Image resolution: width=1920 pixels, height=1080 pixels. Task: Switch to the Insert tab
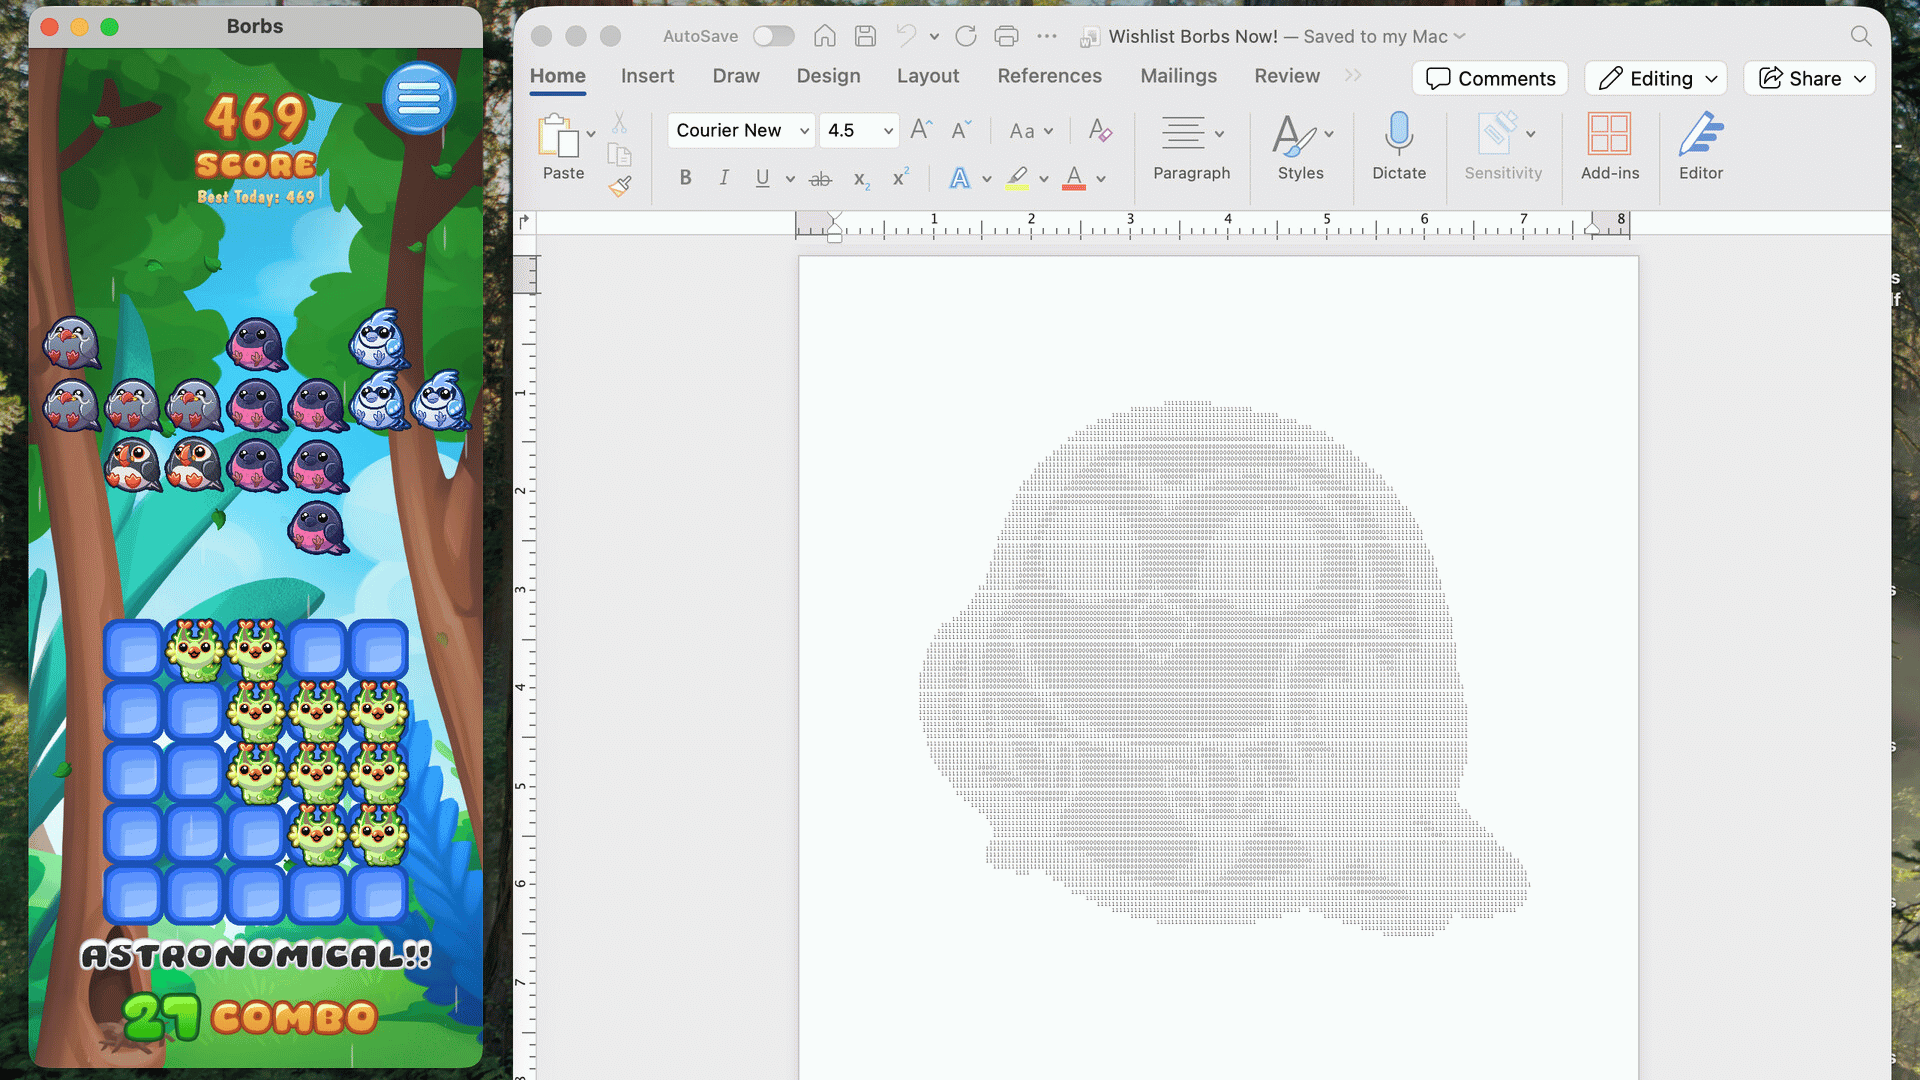point(647,76)
